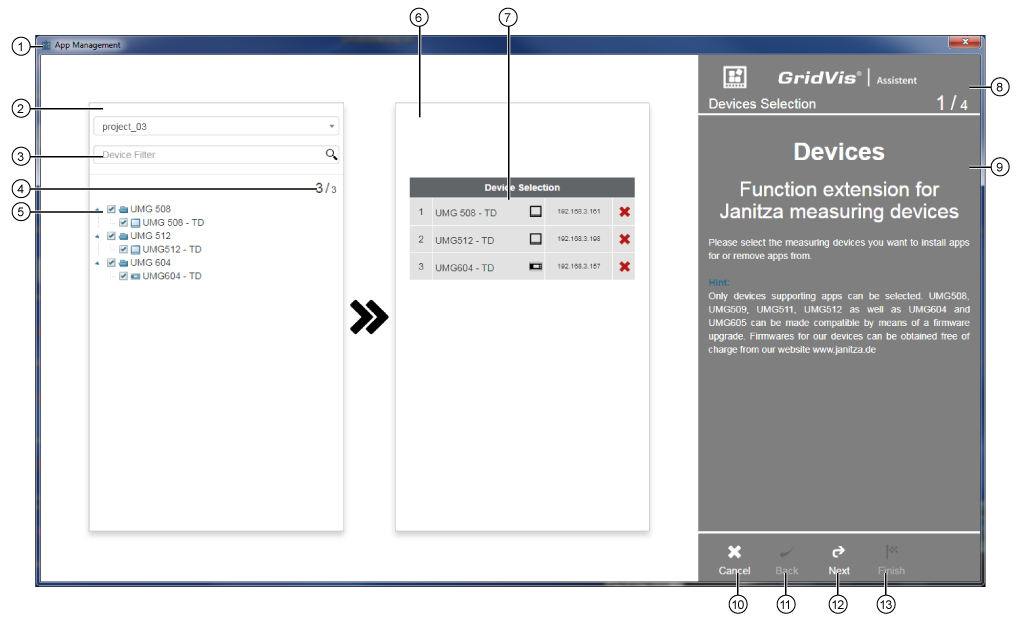The image size is (1024, 625).
Task: Click the device icon in the UMG604 - TD row
Action: [536, 265]
